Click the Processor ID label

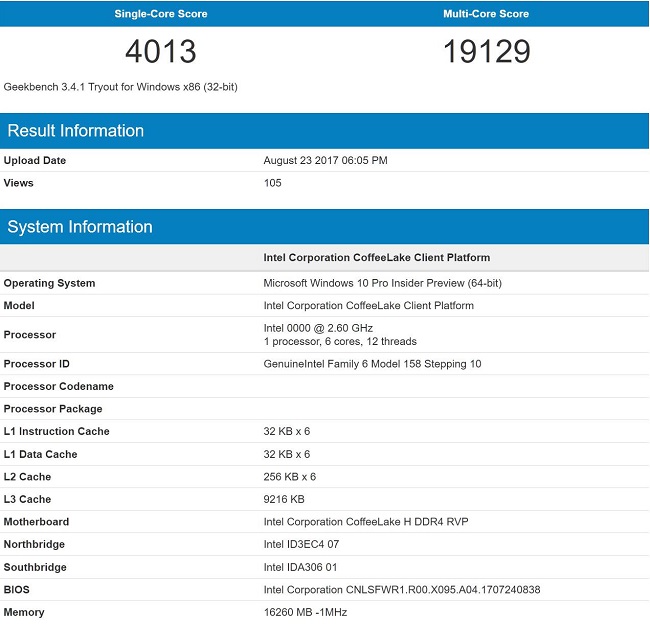[x=36, y=364]
